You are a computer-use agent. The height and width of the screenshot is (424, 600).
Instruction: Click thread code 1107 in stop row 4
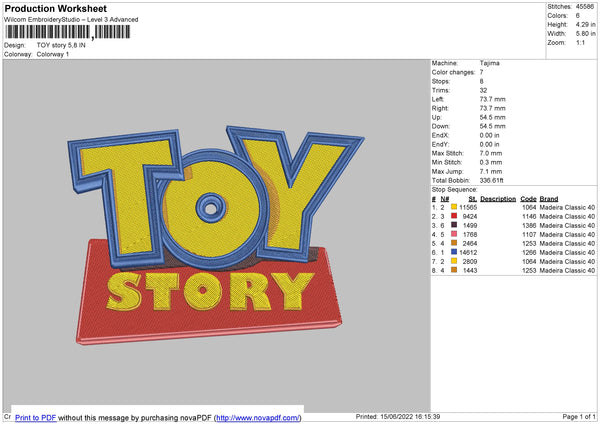pos(529,235)
